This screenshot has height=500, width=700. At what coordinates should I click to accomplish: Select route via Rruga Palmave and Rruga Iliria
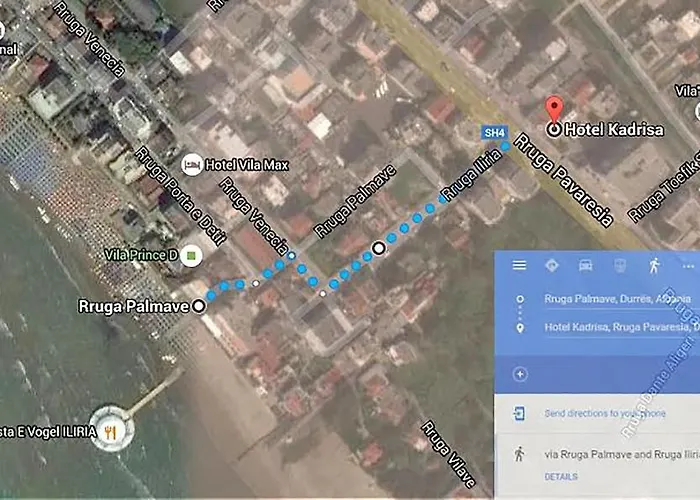tap(622, 454)
